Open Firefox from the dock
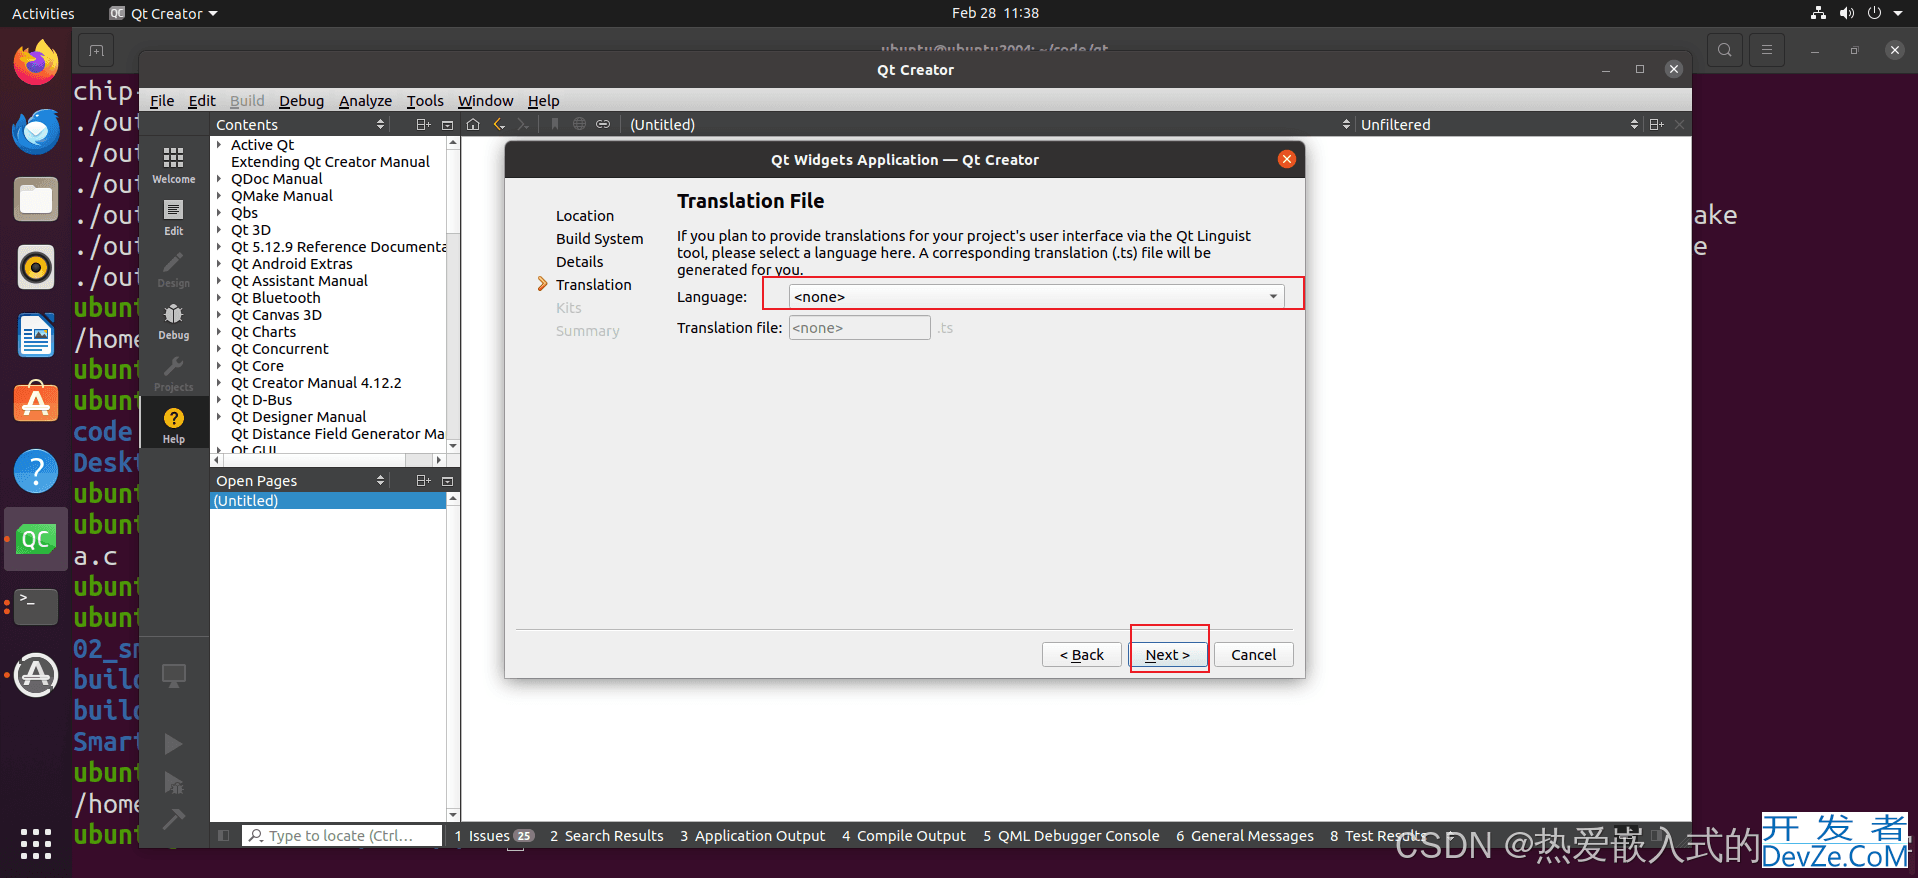The height and width of the screenshot is (878, 1918). click(x=36, y=64)
